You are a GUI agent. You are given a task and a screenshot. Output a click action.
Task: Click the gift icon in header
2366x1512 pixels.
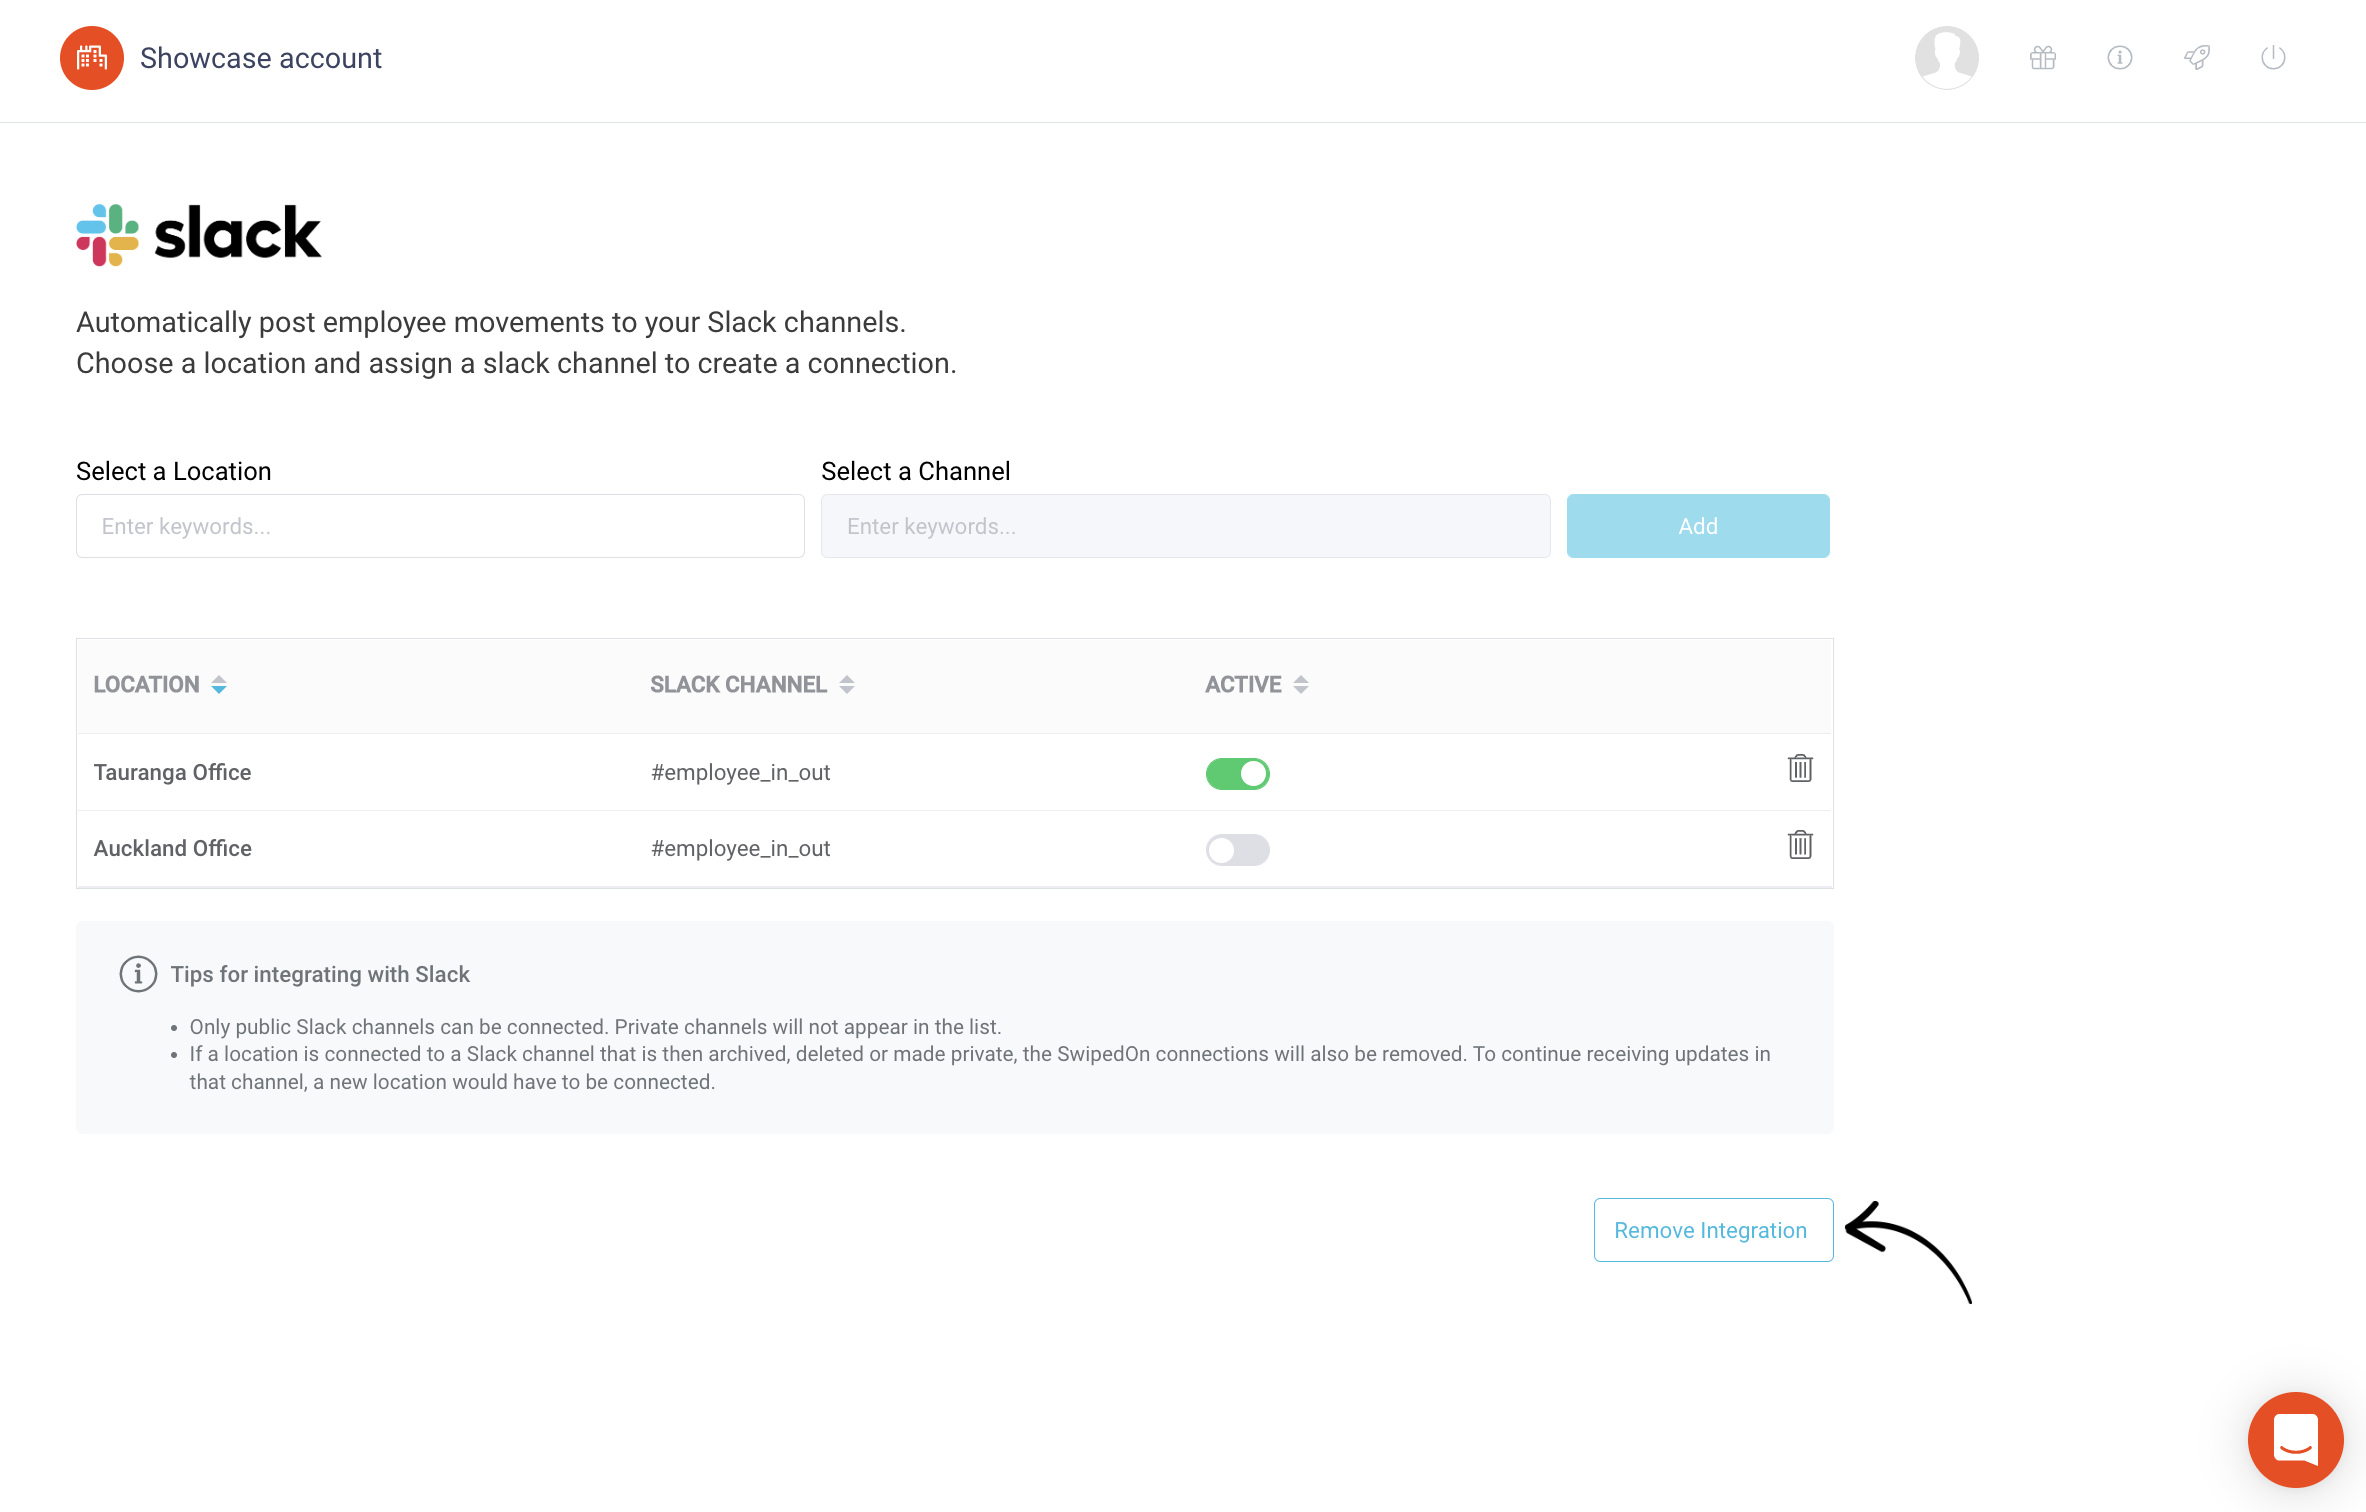(2043, 58)
